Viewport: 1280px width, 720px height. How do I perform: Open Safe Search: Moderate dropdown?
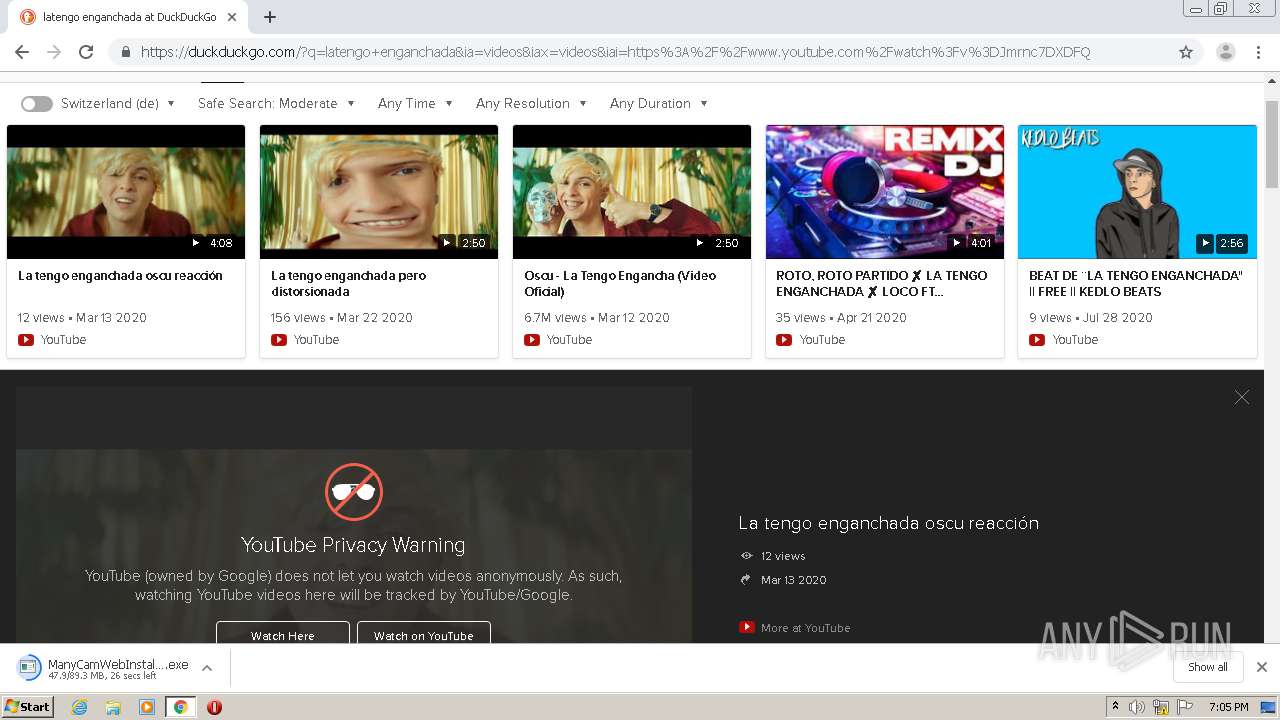(276, 104)
